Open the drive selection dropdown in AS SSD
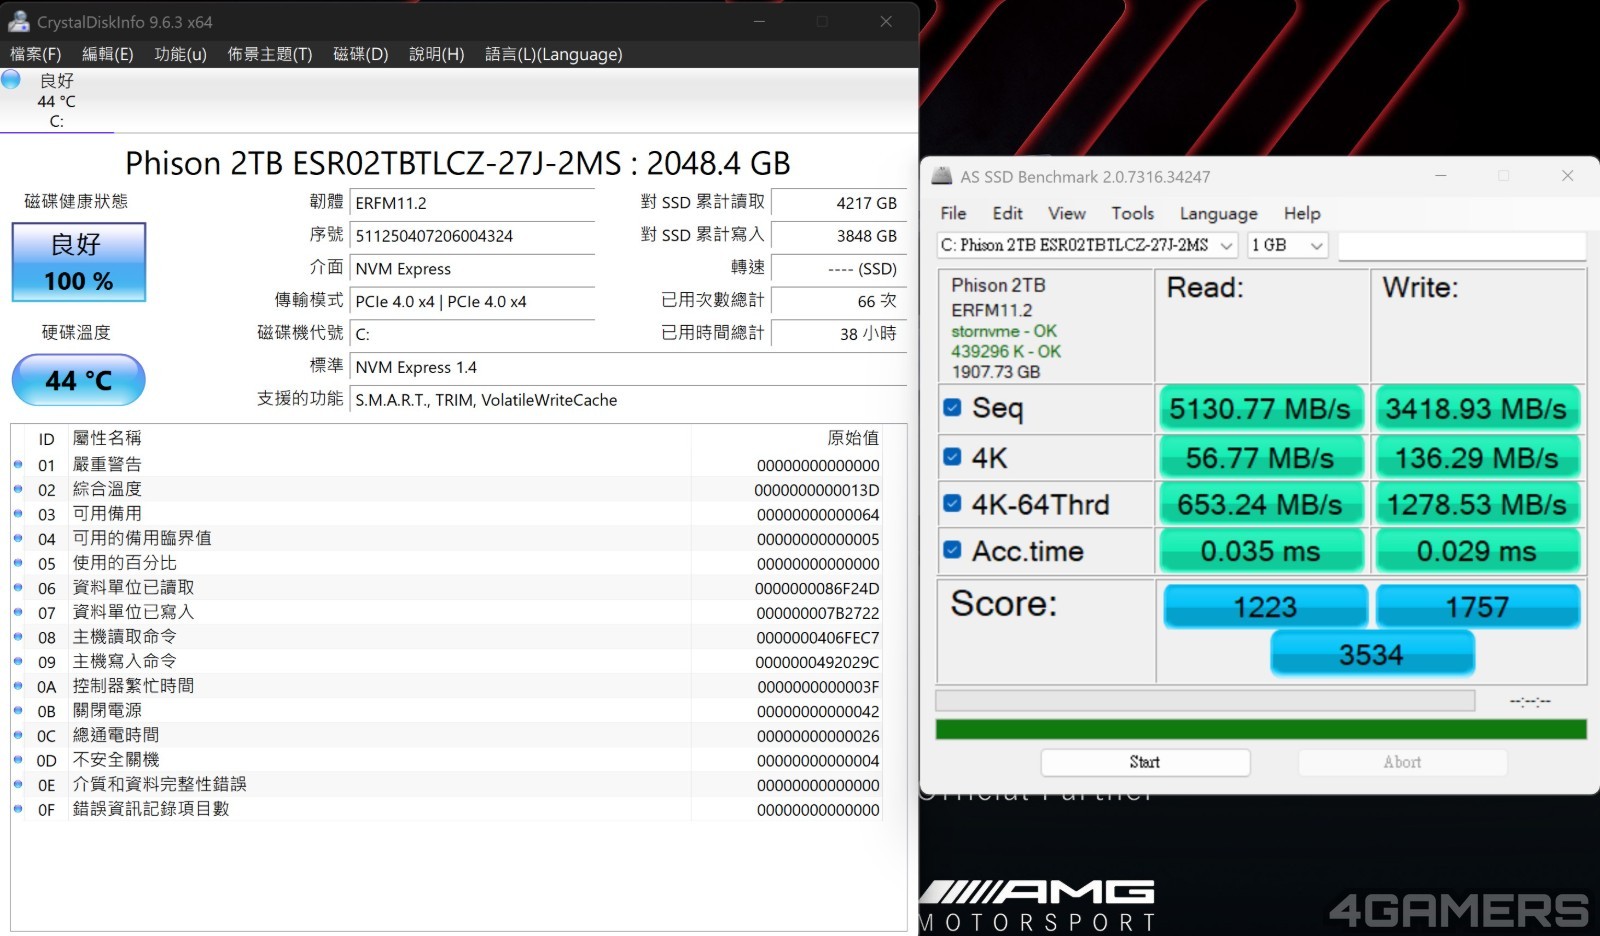The width and height of the screenshot is (1600, 936). [x=1088, y=245]
